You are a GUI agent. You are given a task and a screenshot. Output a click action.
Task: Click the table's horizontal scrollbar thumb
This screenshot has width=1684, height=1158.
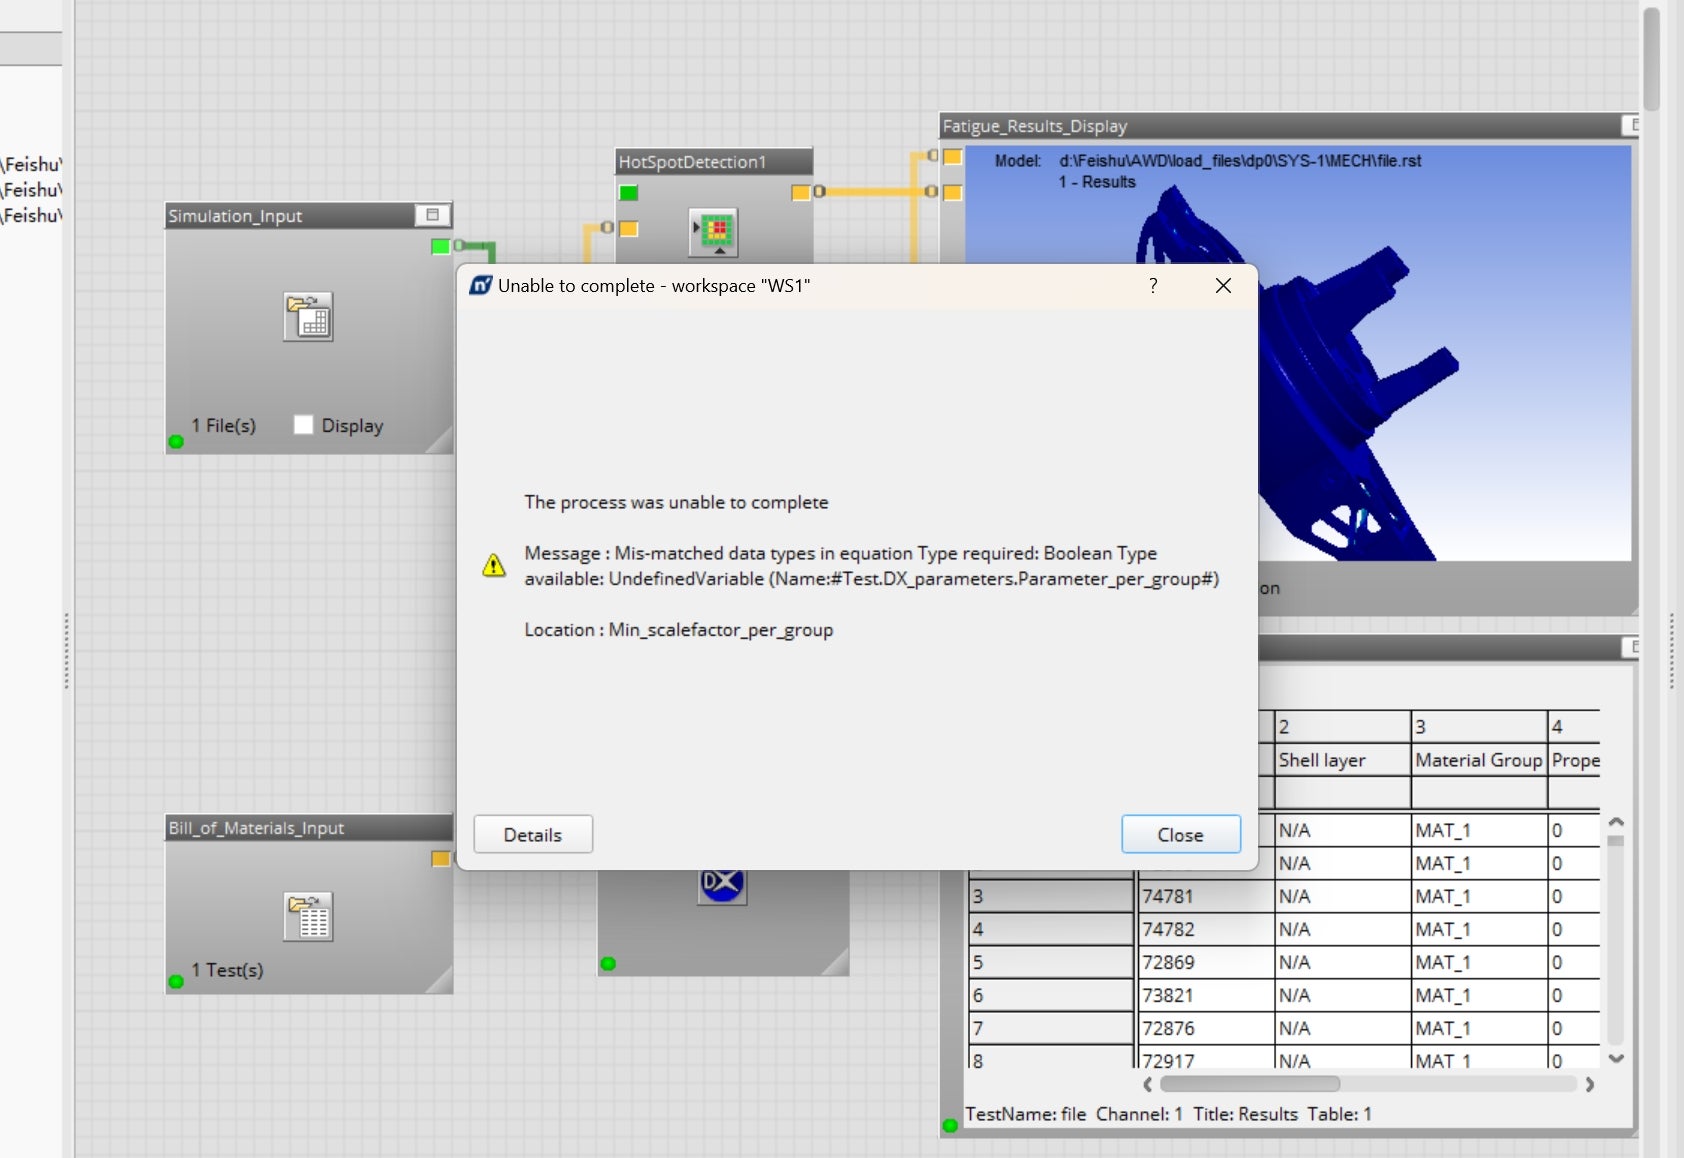tap(1250, 1084)
